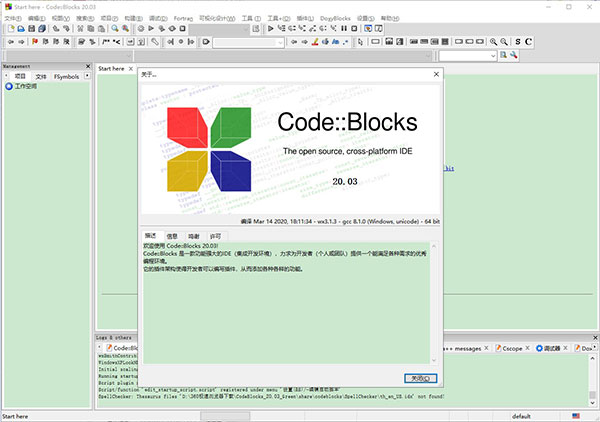Open the wide function-list dropdown in third toolbar
Viewport: 600px width, 422px height.
pos(428,56)
